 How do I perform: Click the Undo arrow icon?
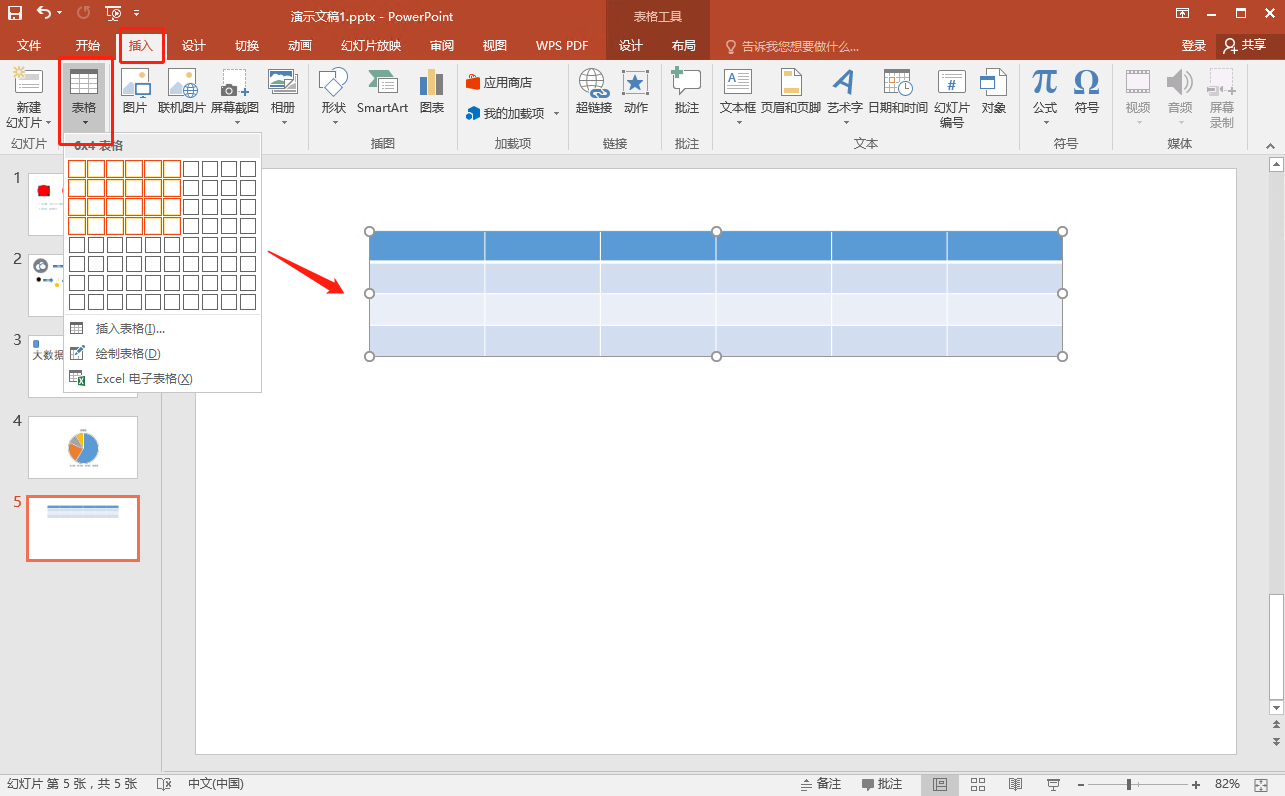[43, 14]
